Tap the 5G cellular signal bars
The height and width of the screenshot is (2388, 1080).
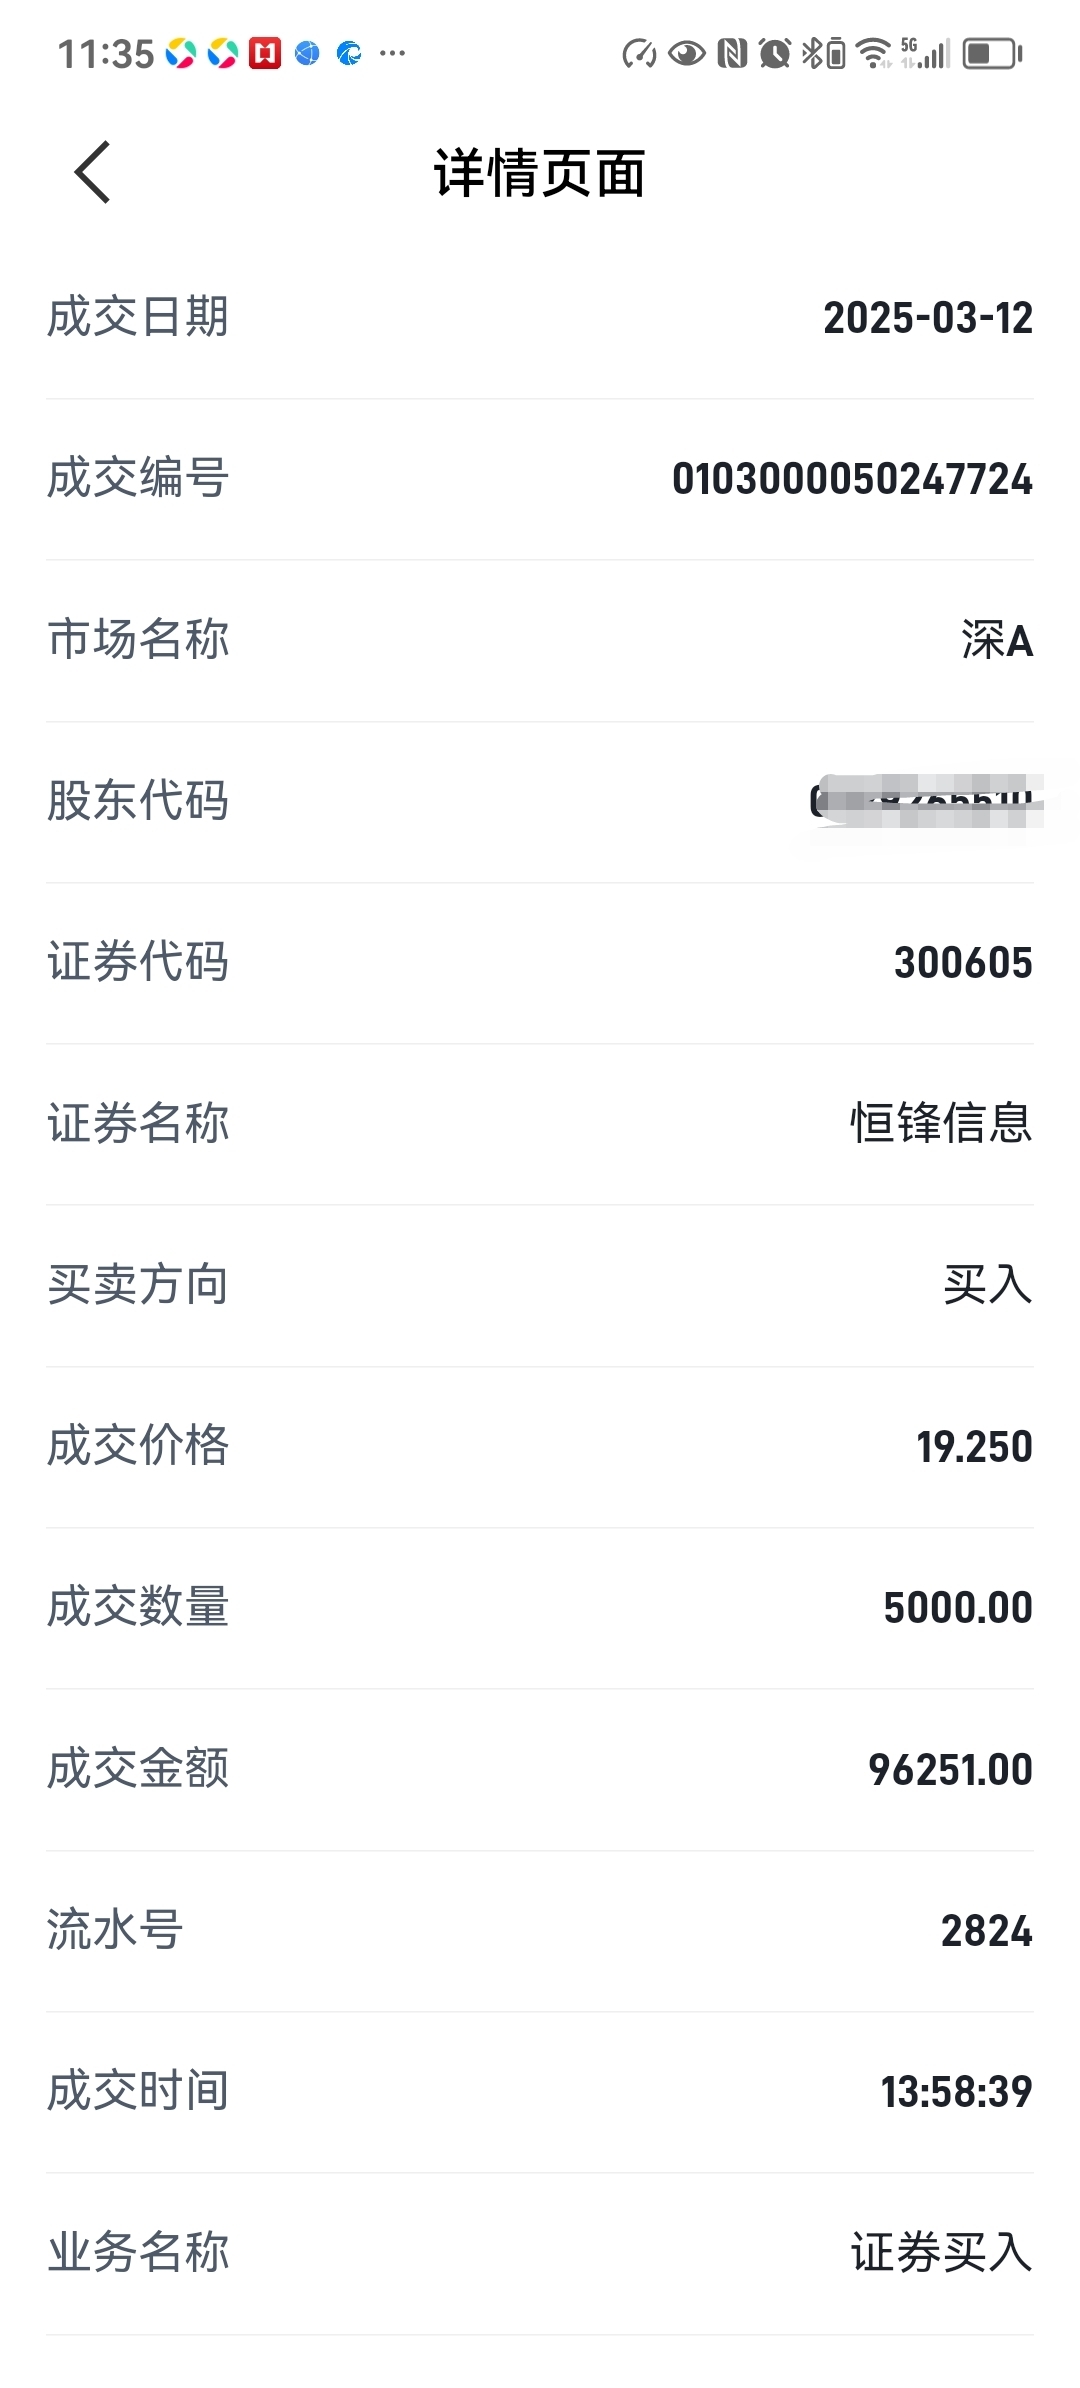(x=926, y=53)
